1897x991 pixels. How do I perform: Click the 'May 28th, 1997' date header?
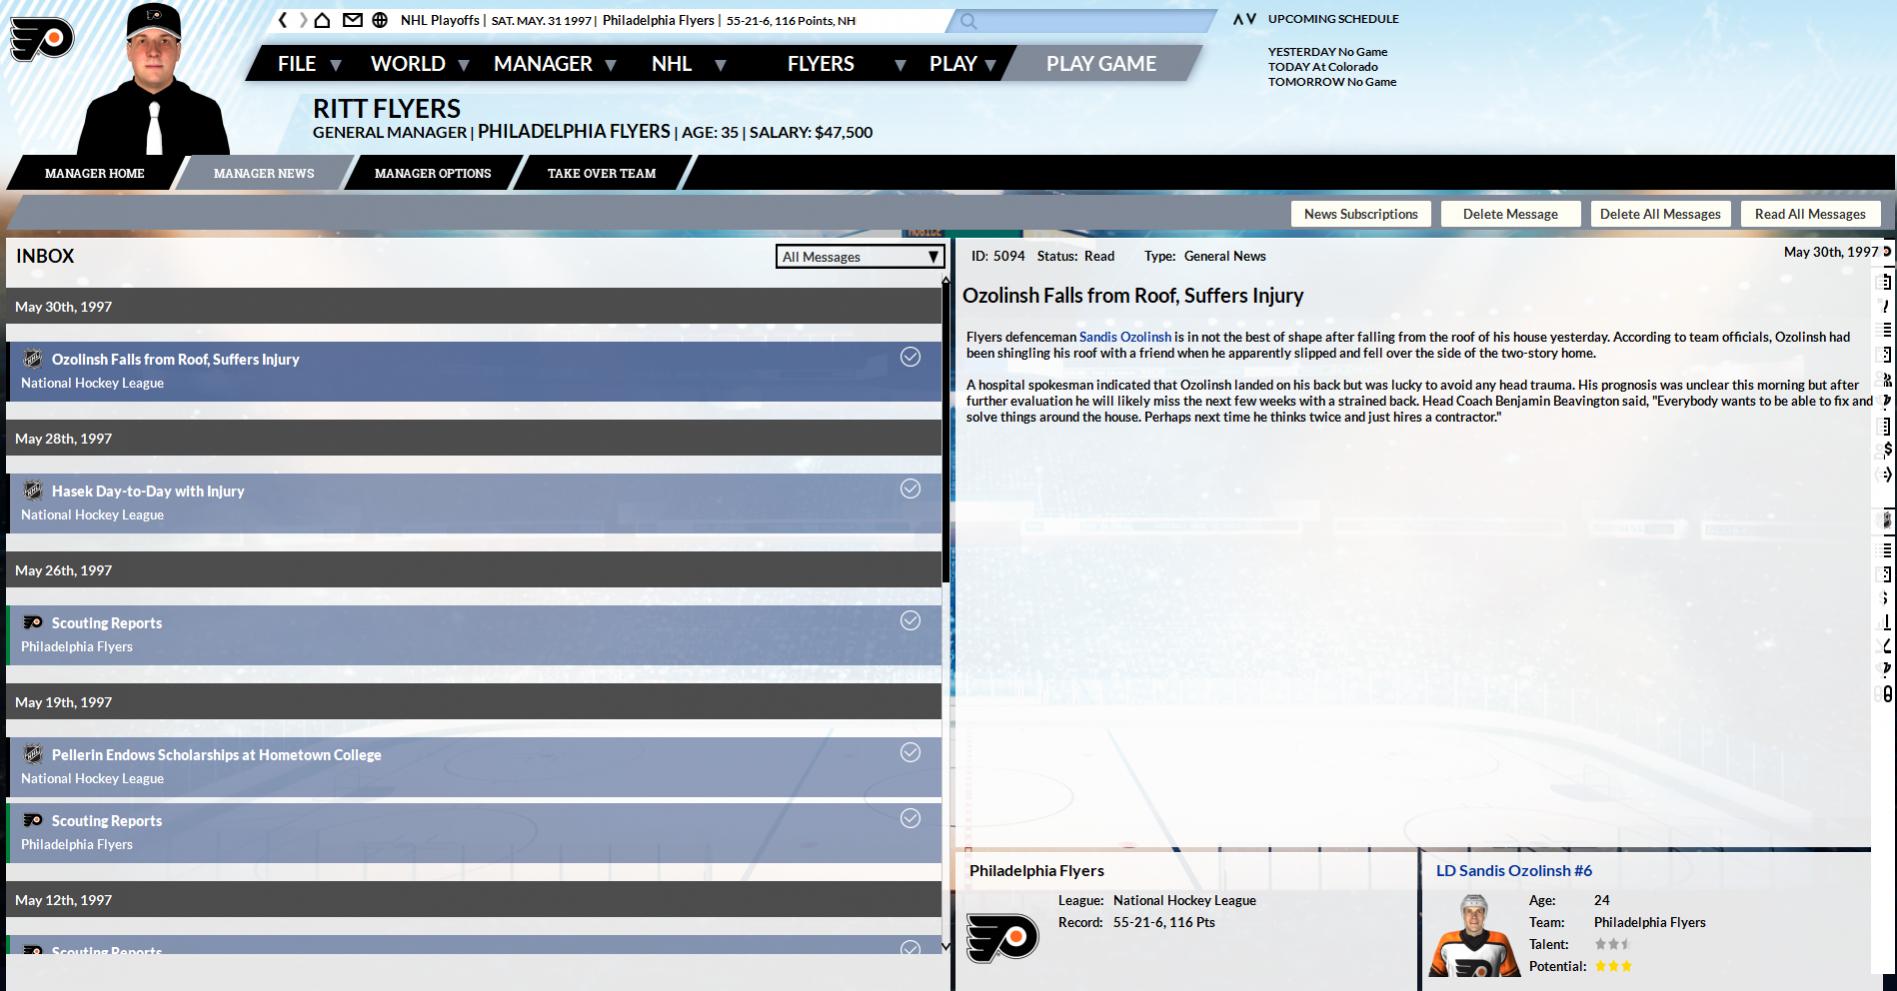pyautogui.click(x=474, y=438)
